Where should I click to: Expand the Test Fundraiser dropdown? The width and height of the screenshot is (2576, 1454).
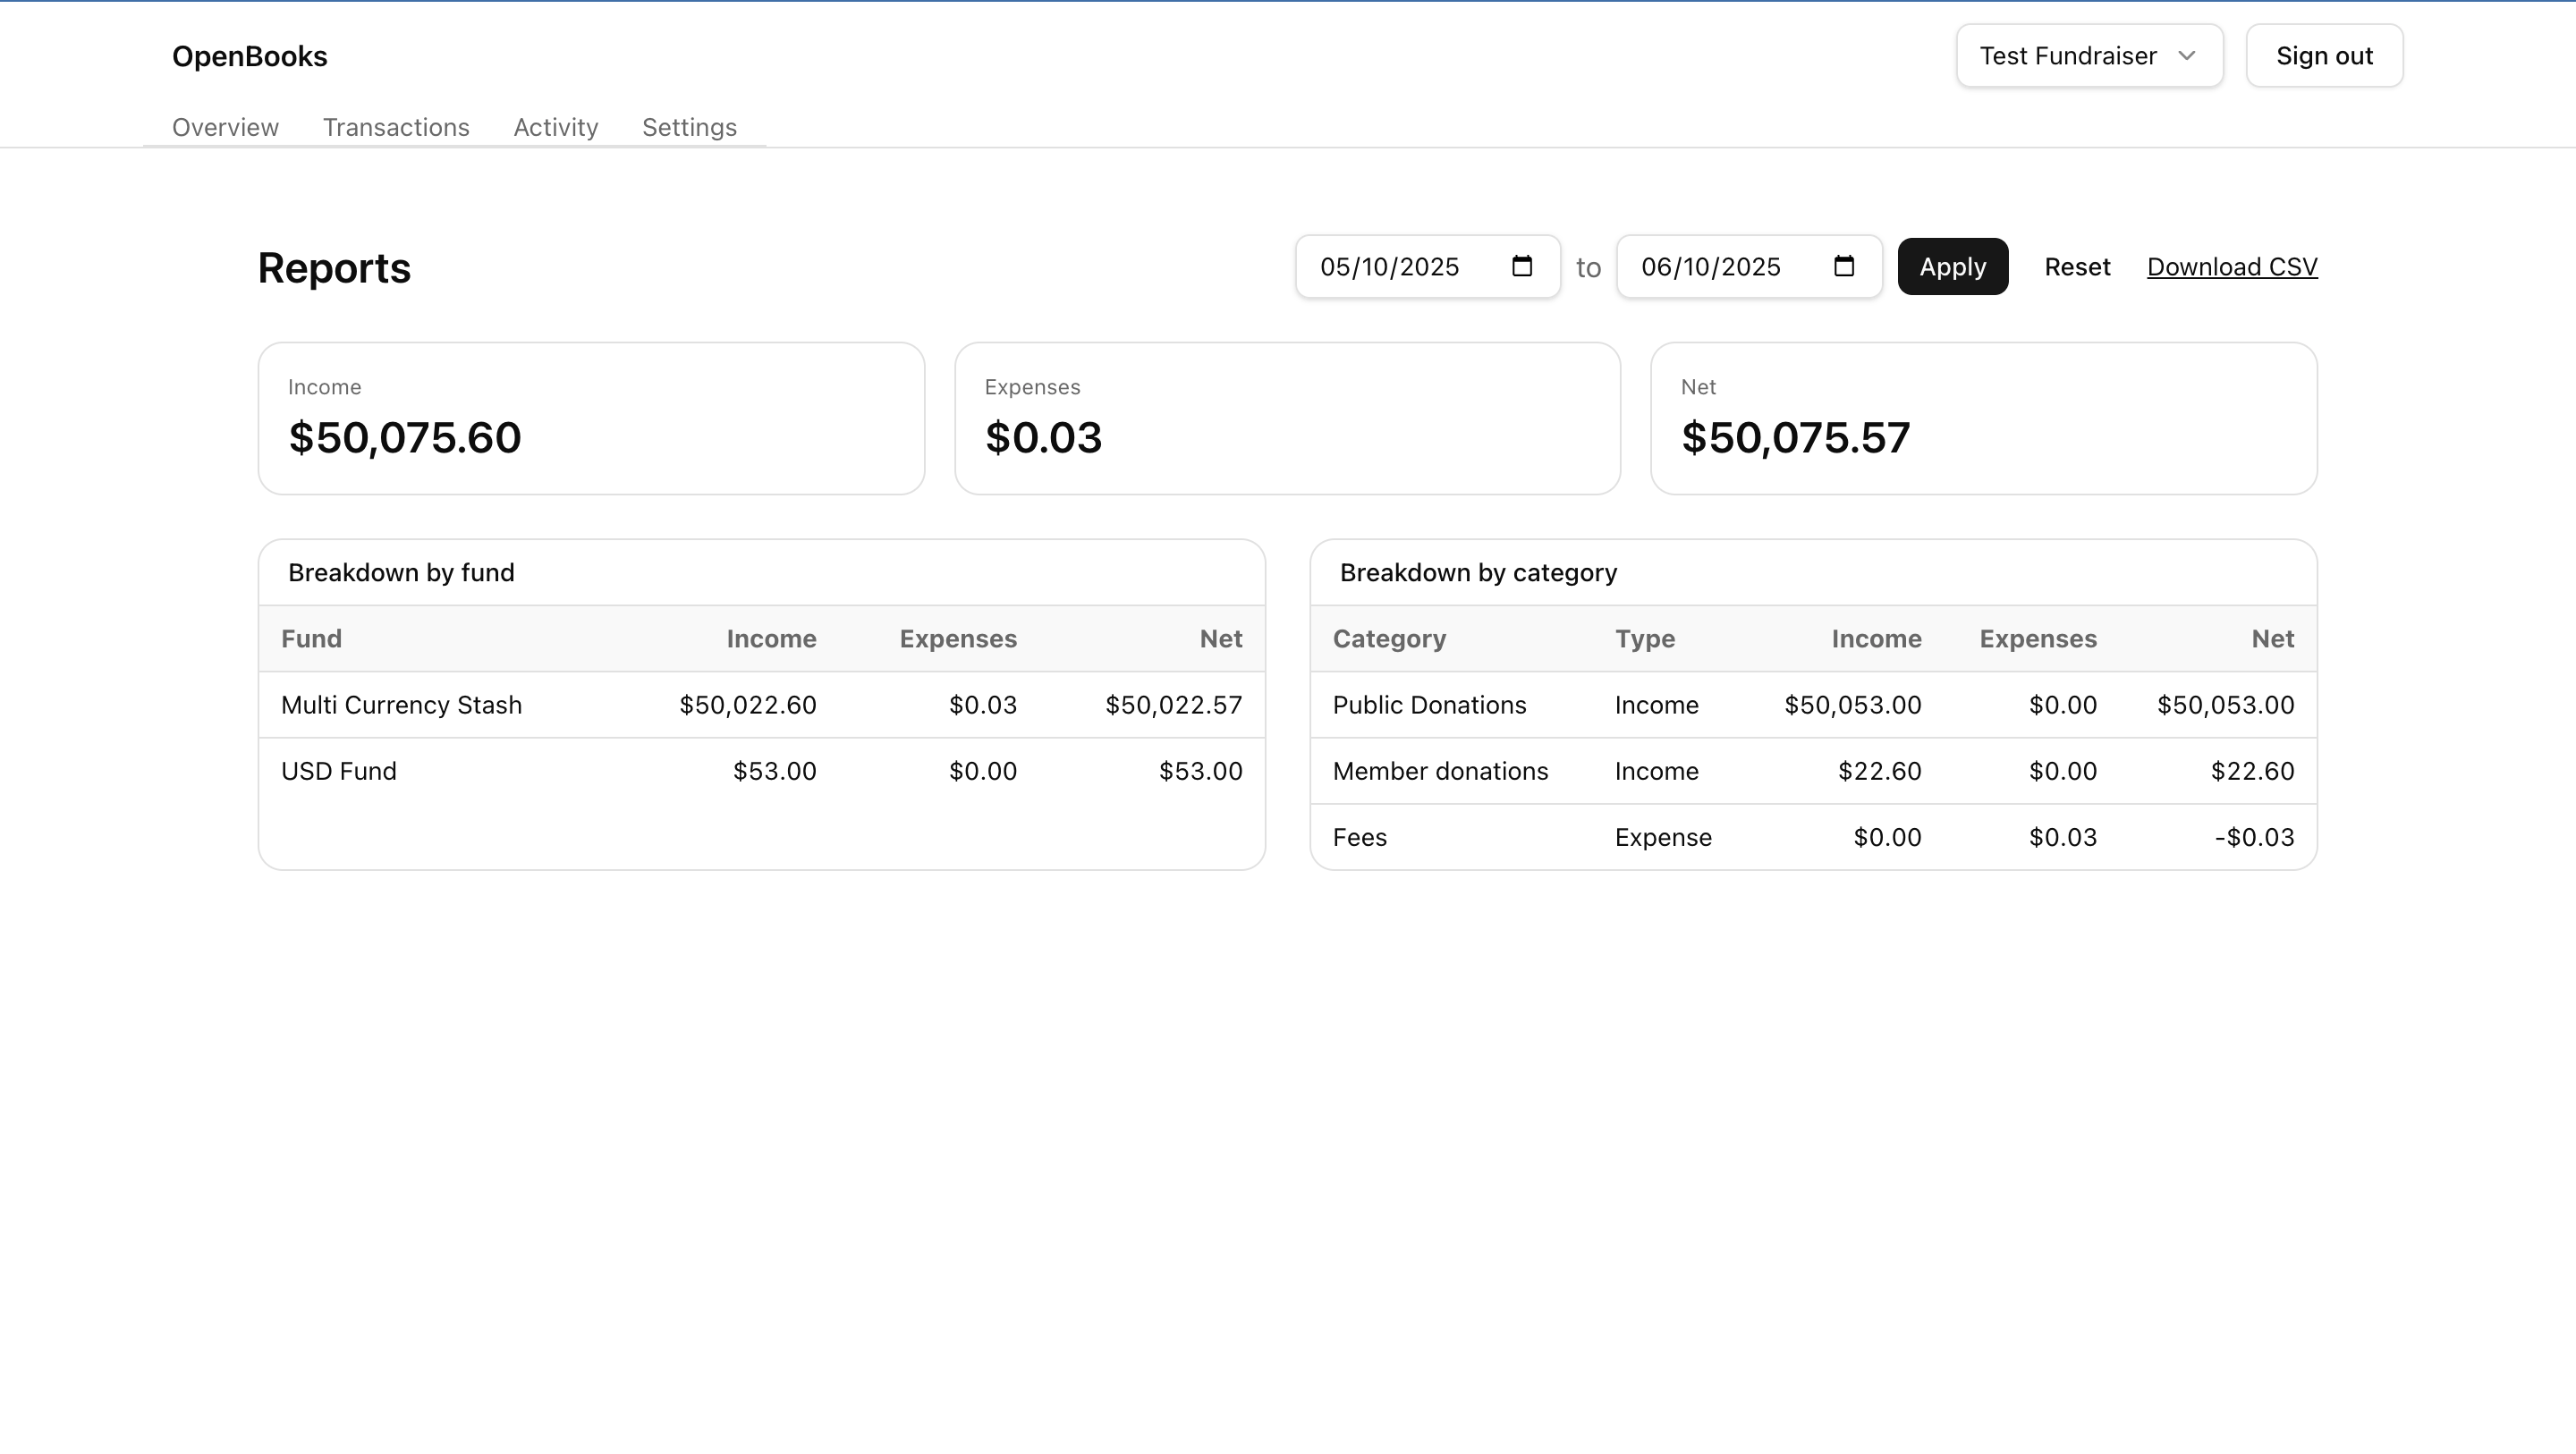[x=2088, y=56]
